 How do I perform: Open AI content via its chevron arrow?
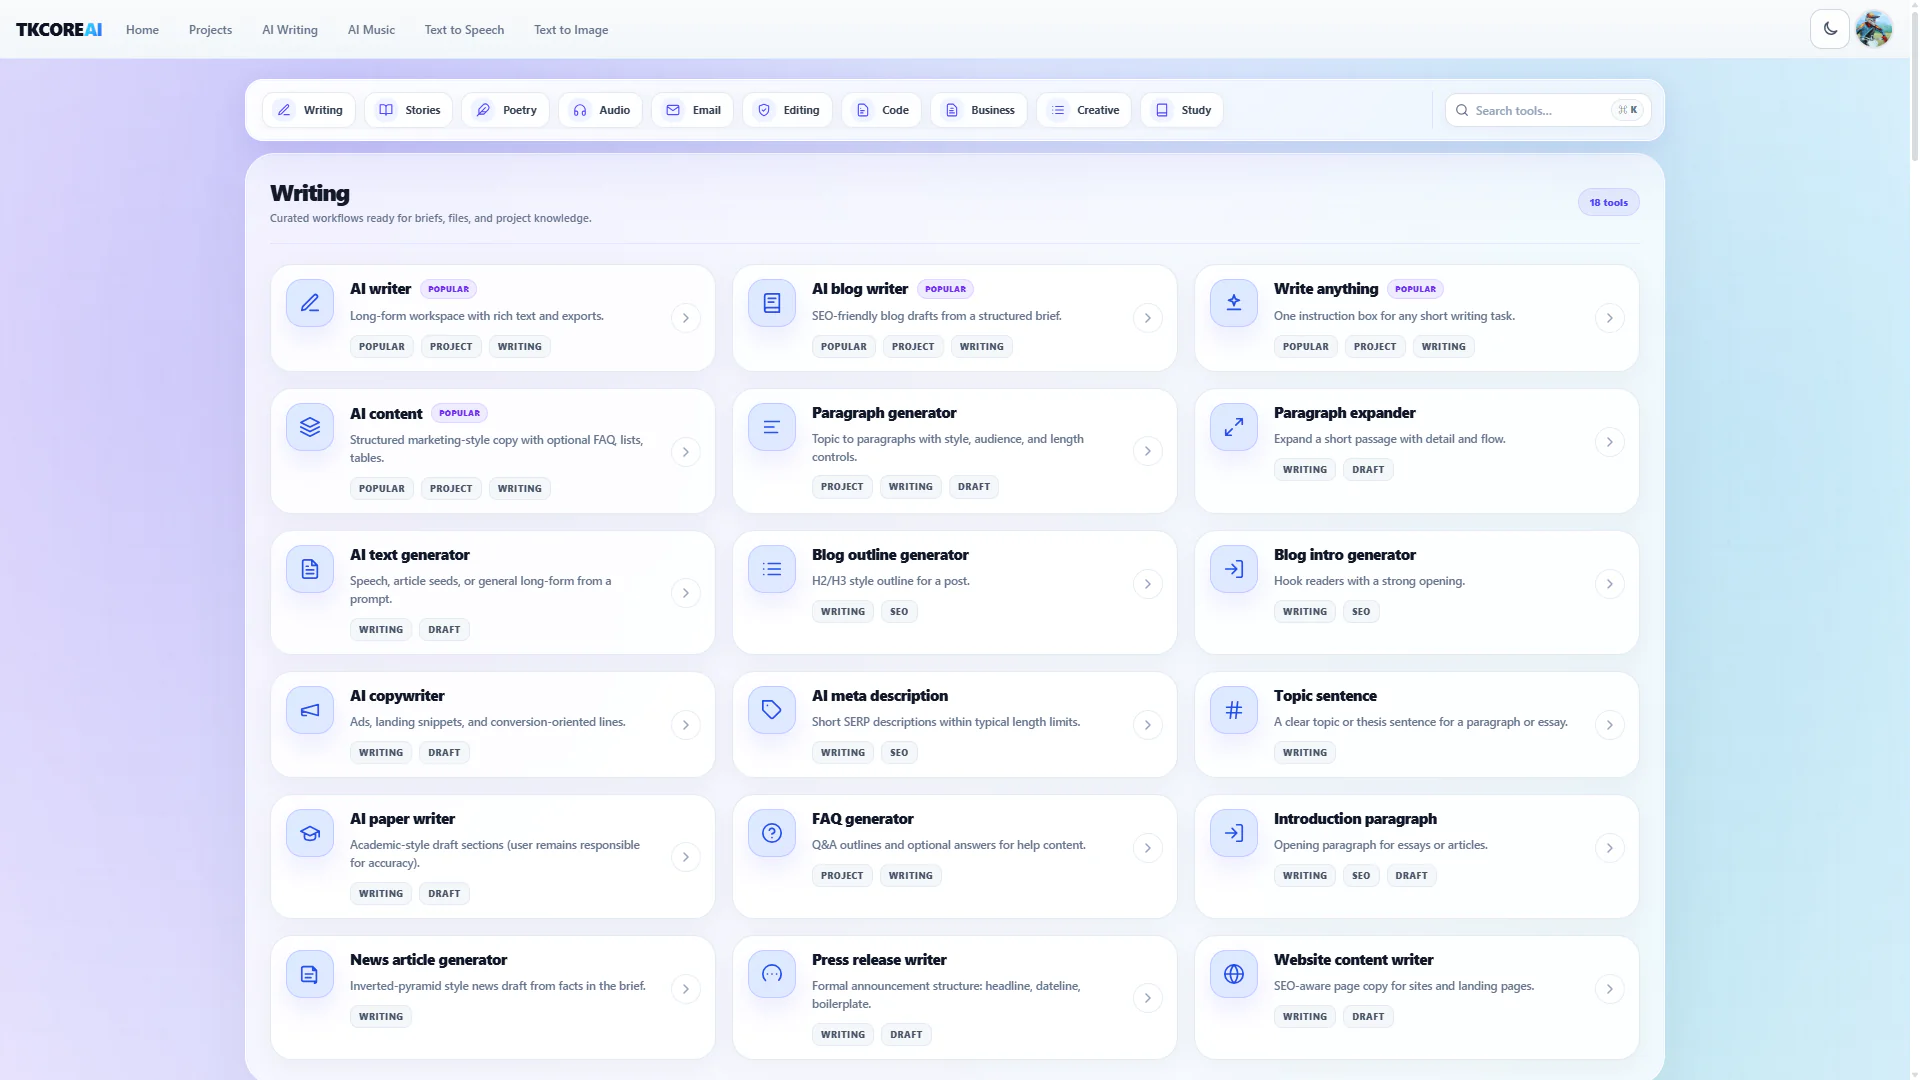(685, 452)
